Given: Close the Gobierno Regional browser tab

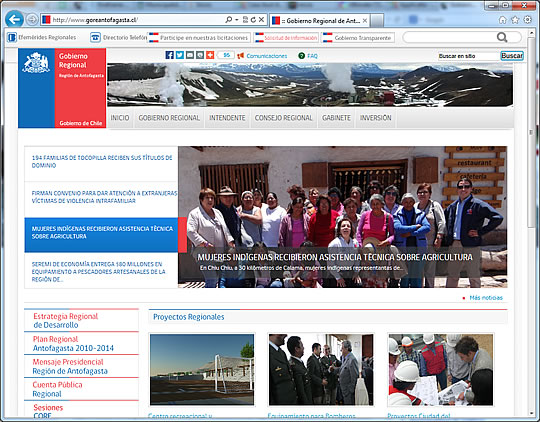Looking at the screenshot, I should point(365,21).
